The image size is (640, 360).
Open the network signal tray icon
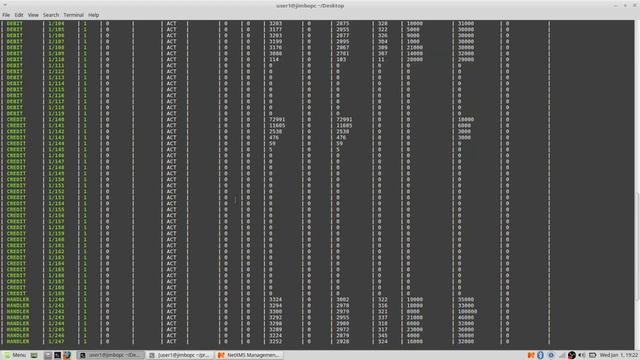[562, 355]
